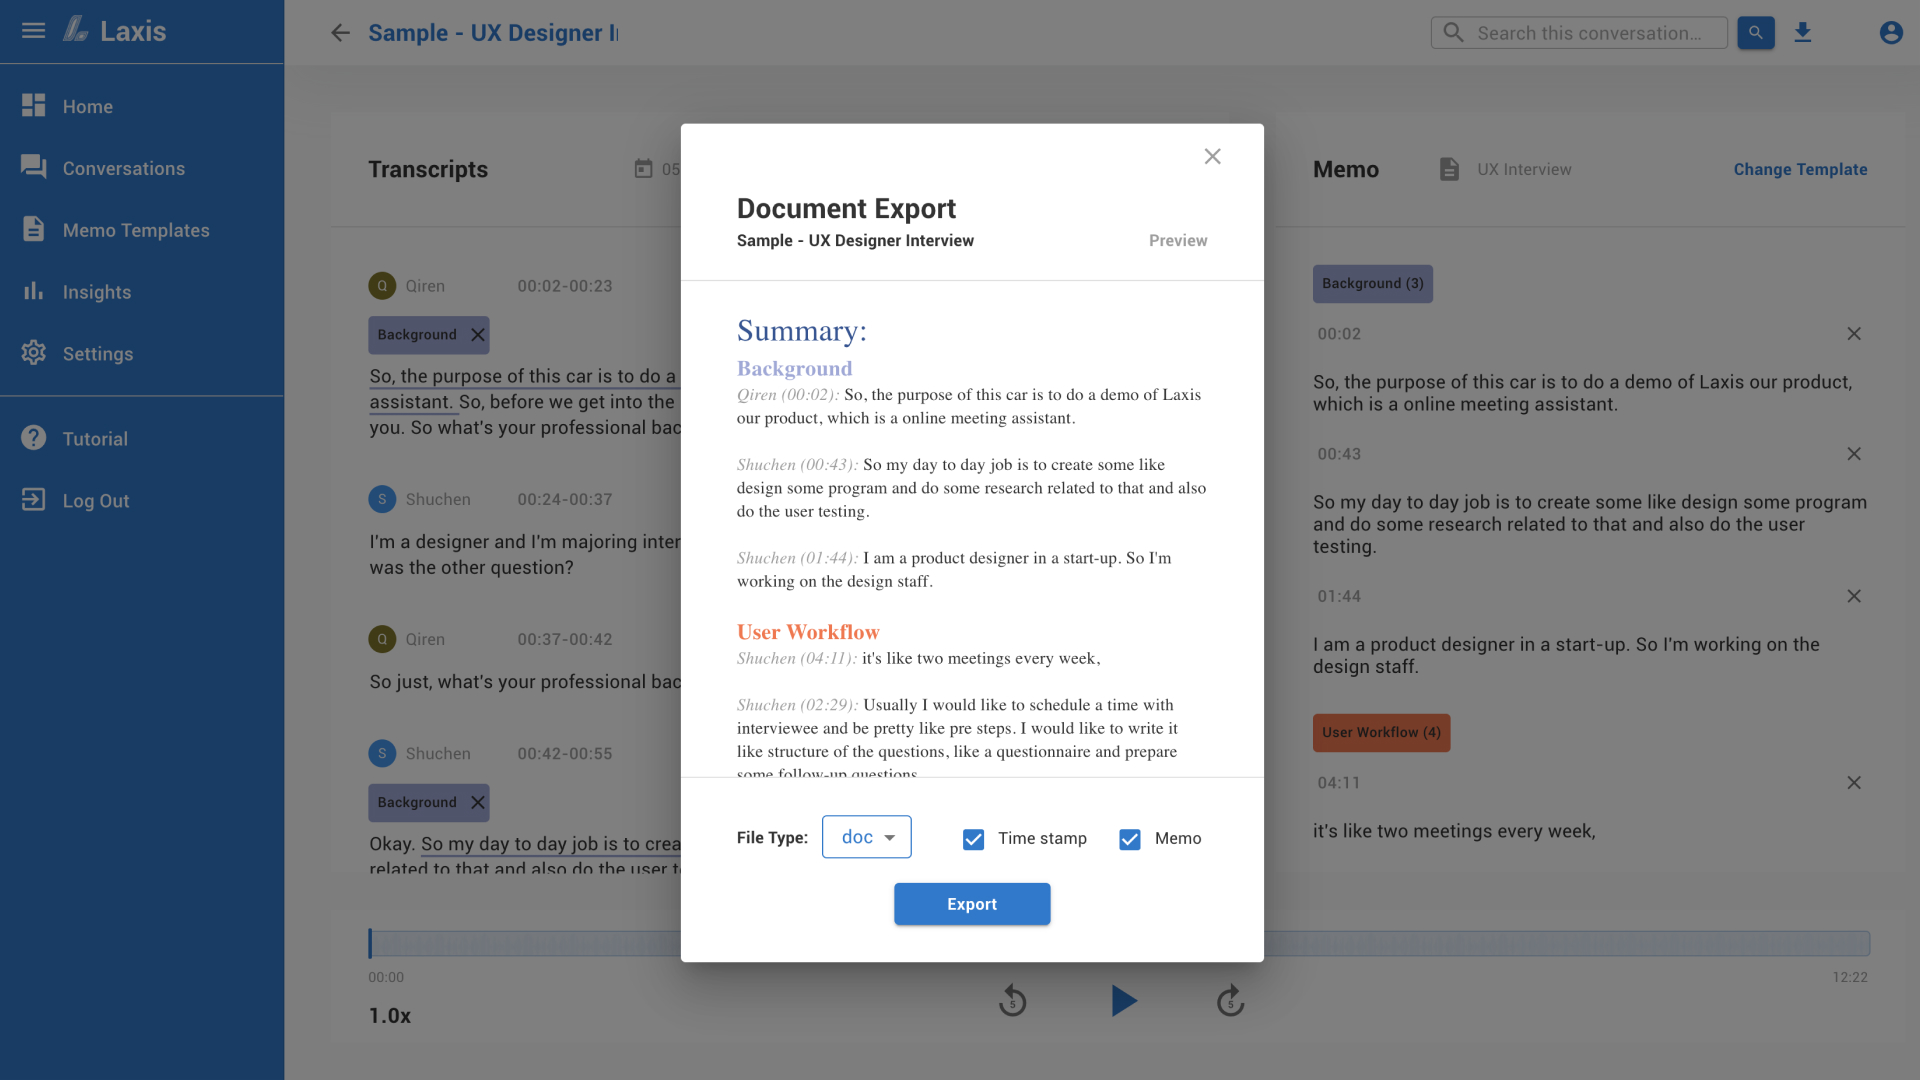Screen dimensions: 1920x1080
Task: Click the Log Out icon
Action: (33, 500)
